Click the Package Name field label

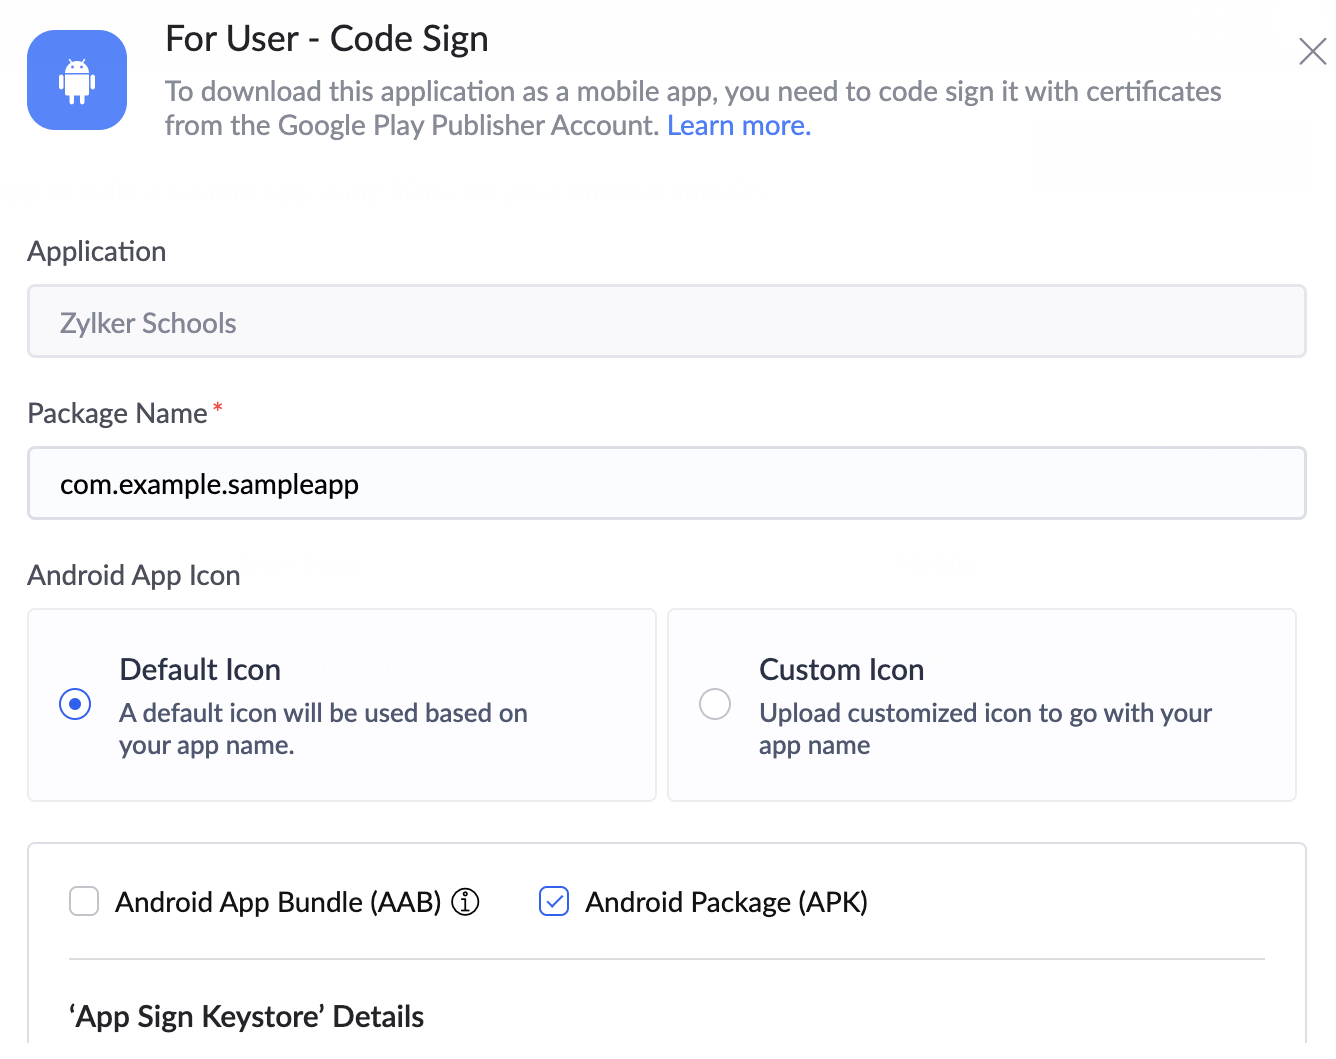tap(117, 414)
